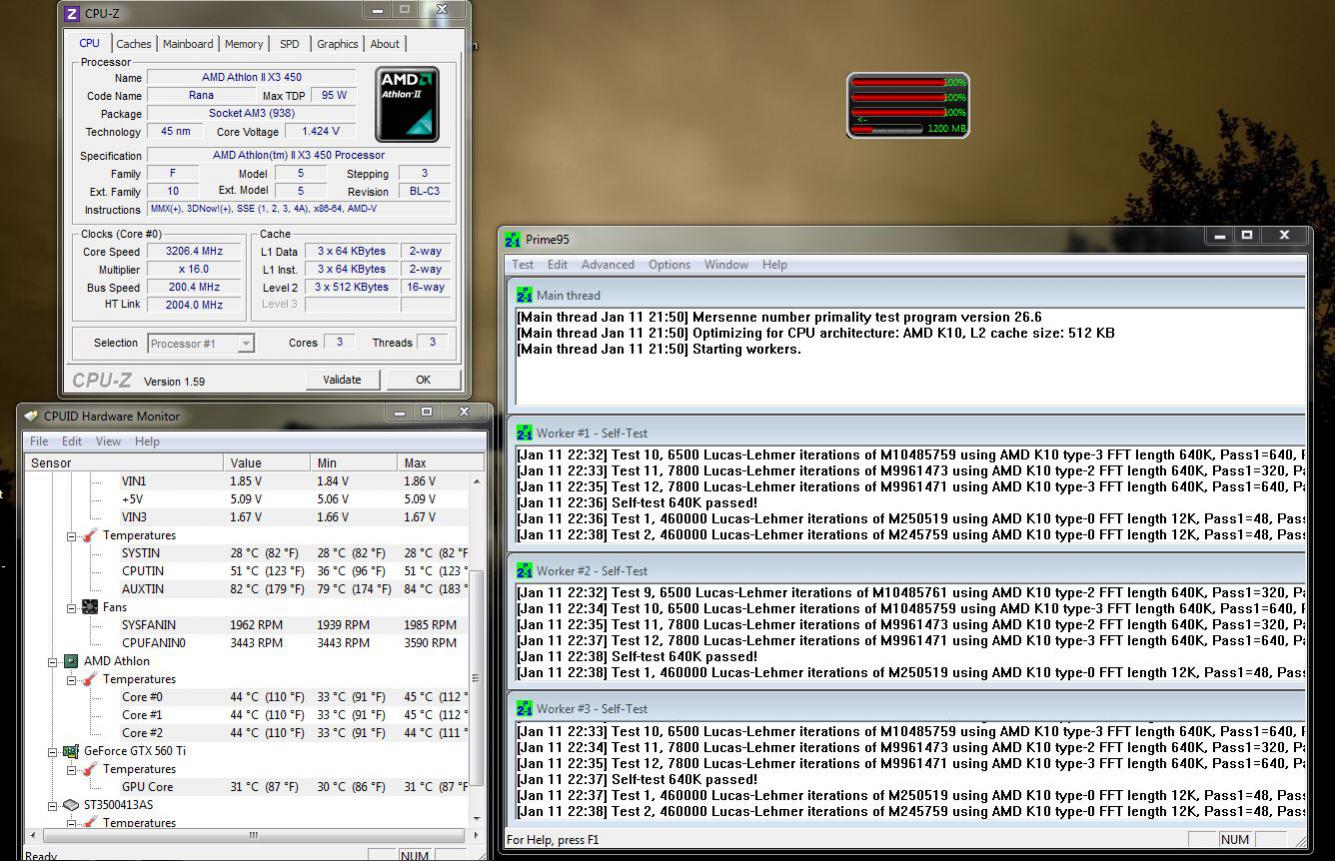
Task: Select the SYSTIN temperature row
Action: coord(246,553)
